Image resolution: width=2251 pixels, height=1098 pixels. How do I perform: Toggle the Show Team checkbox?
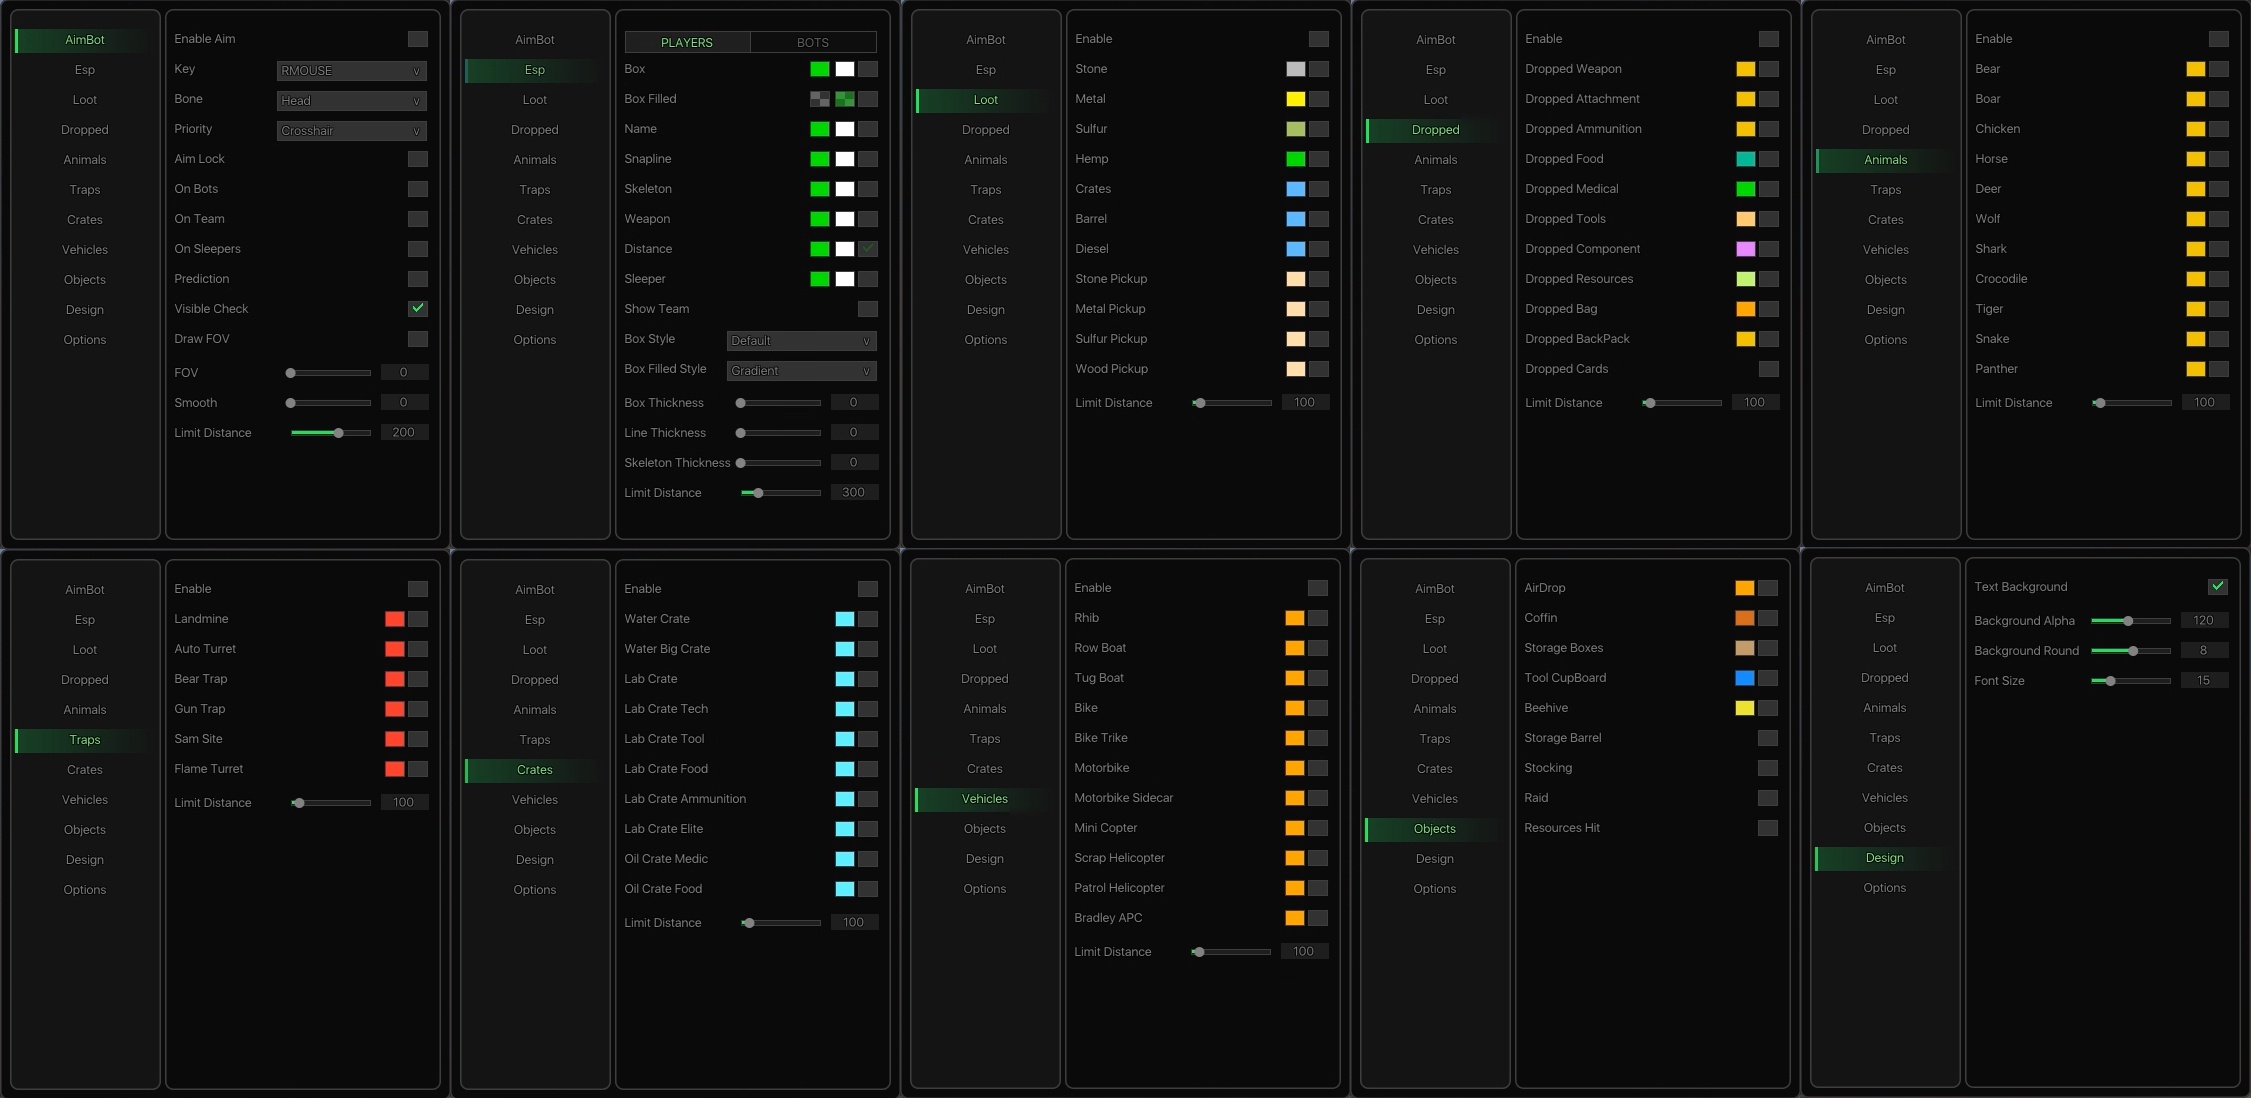(868, 309)
